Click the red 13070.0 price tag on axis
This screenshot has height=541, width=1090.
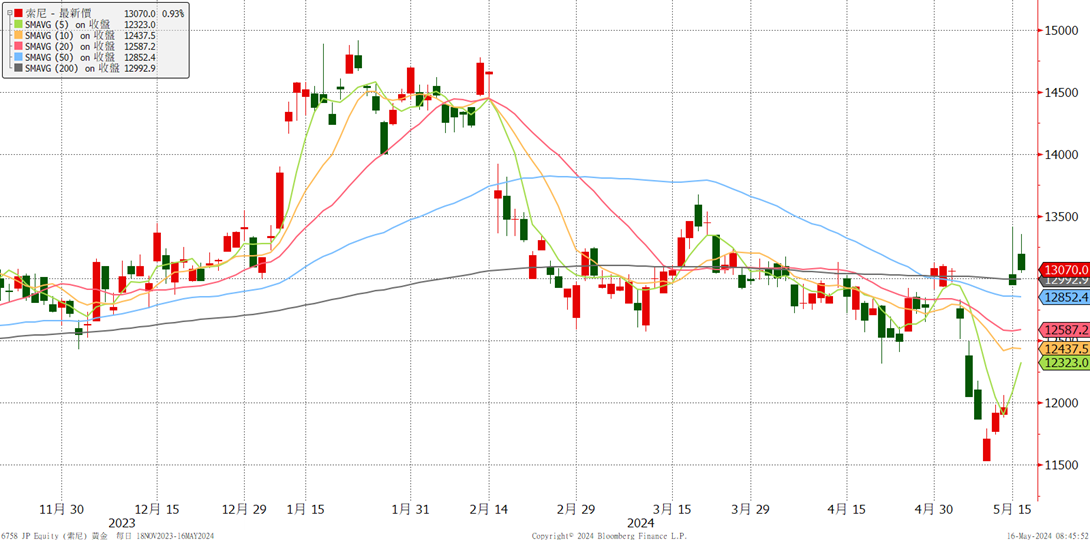pyautogui.click(x=1064, y=270)
